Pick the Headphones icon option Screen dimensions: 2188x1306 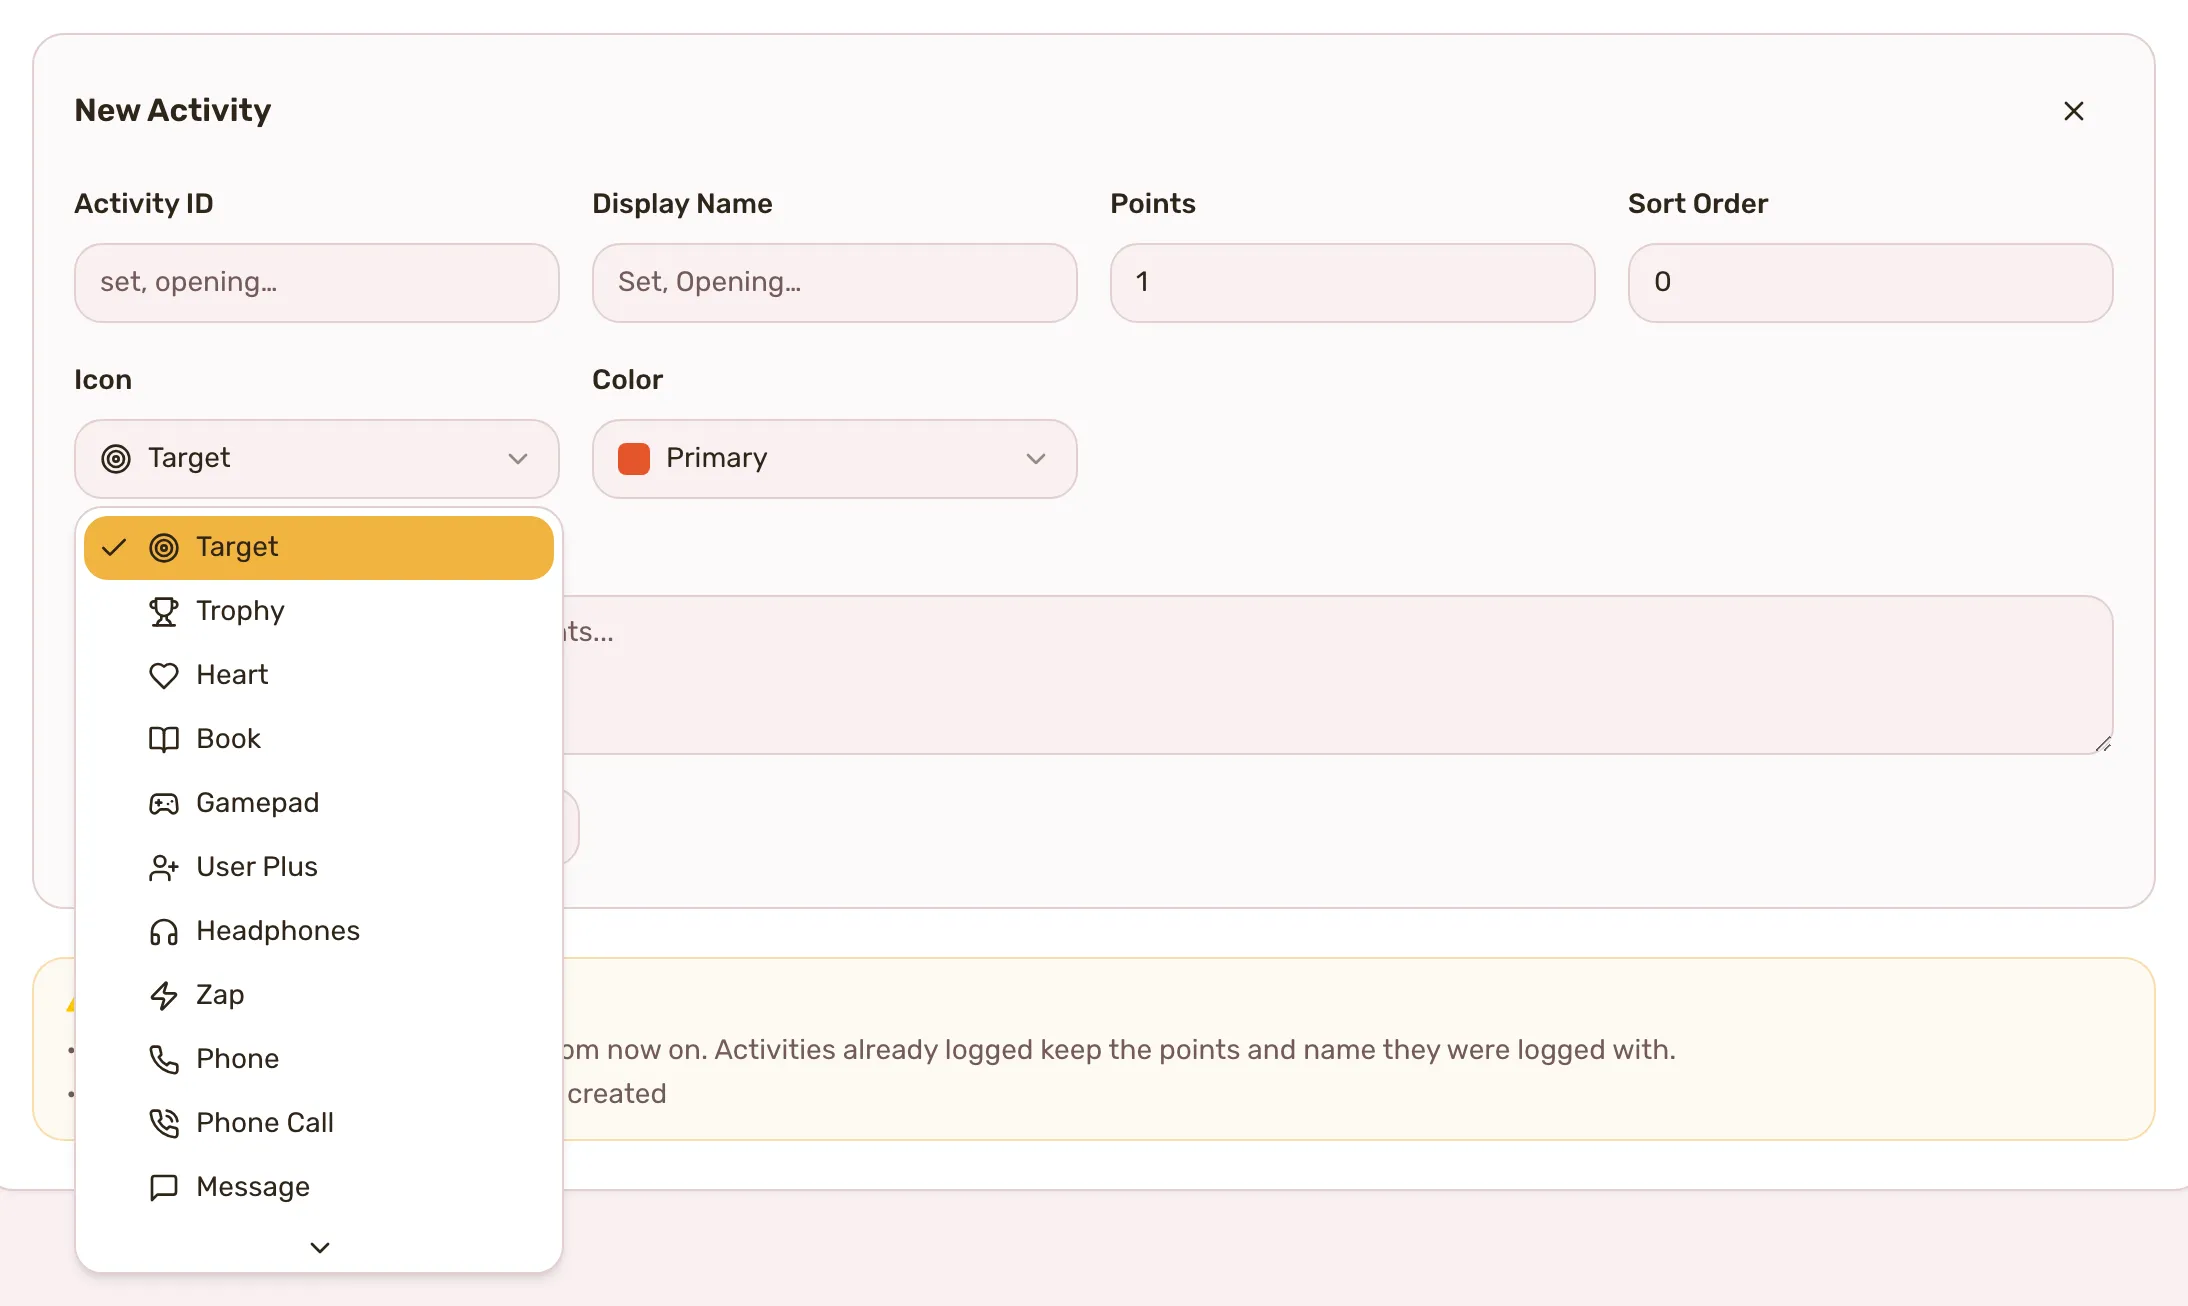[x=318, y=931]
